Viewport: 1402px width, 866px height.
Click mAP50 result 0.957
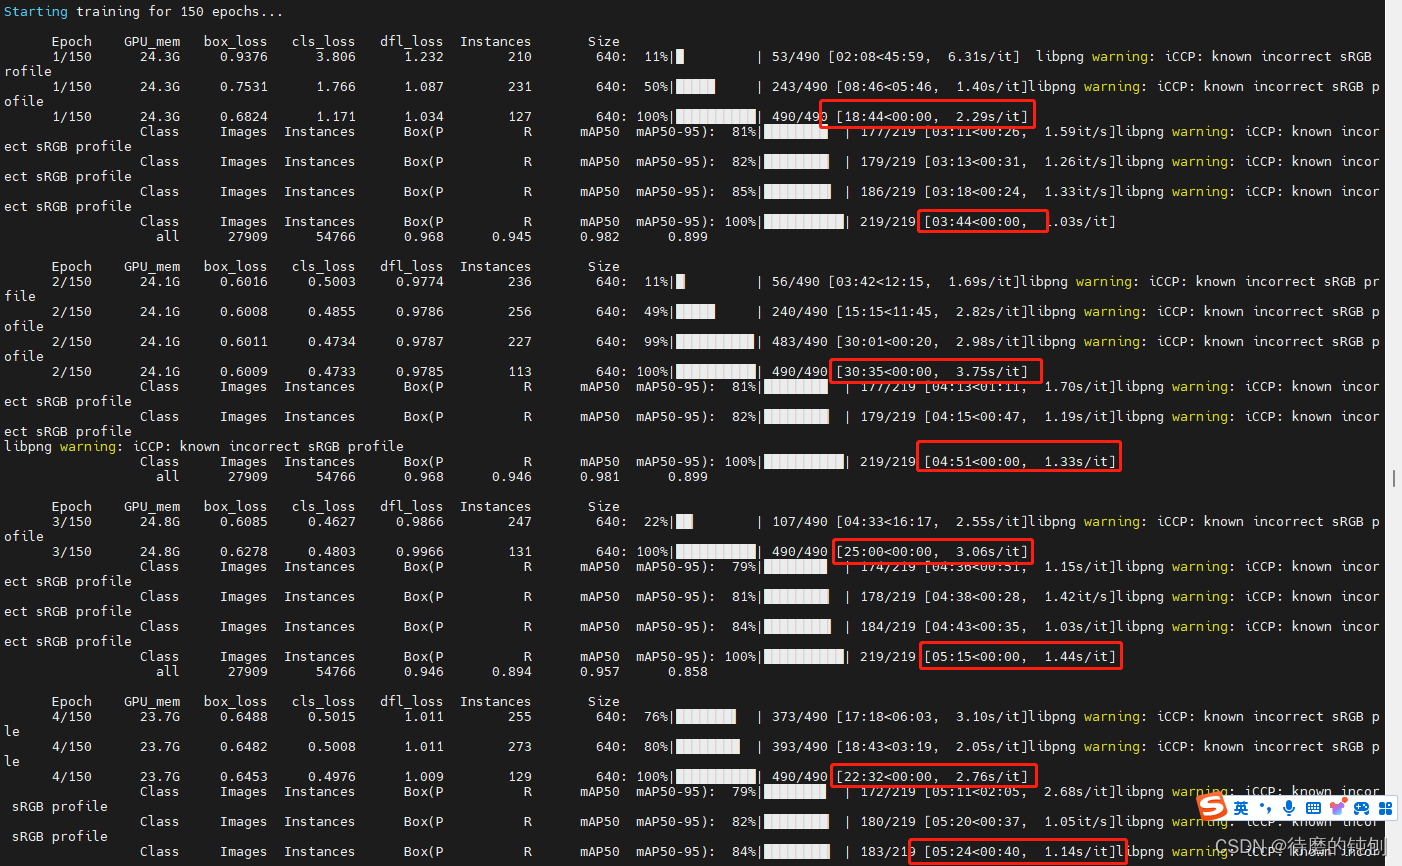pos(599,672)
